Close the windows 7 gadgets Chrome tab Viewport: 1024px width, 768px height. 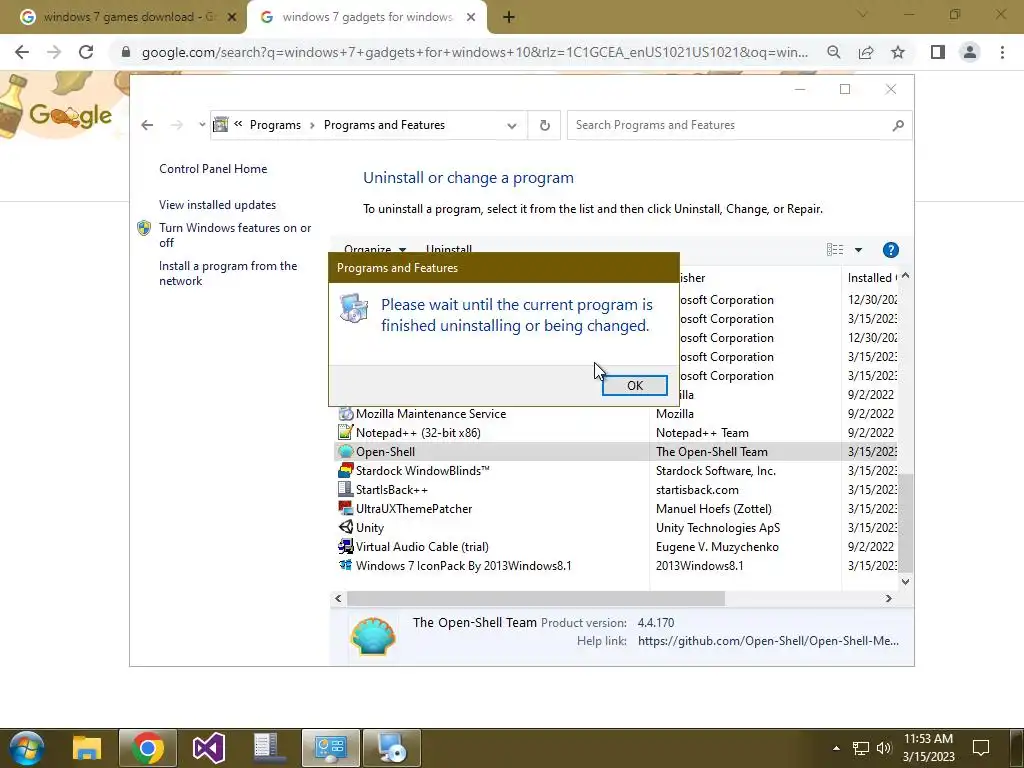click(x=471, y=18)
